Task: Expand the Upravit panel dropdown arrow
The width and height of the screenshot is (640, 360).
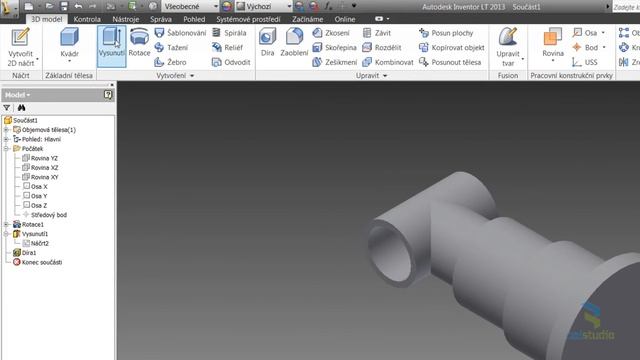Action: 385,76
